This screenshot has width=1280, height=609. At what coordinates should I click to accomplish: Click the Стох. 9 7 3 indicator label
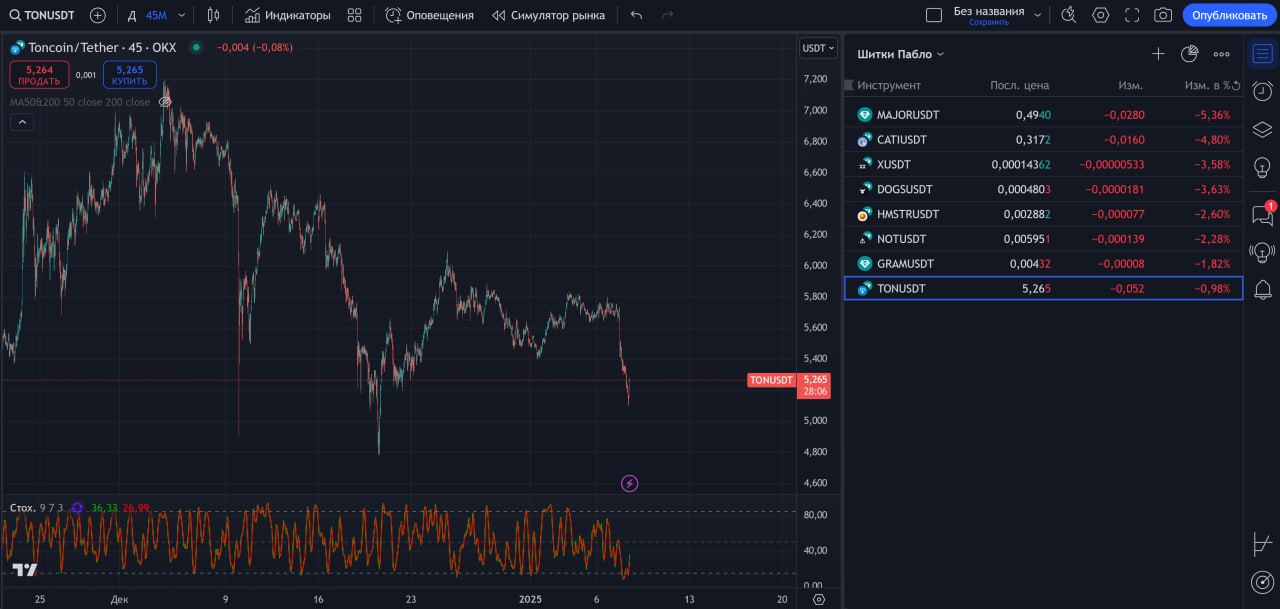(36, 508)
